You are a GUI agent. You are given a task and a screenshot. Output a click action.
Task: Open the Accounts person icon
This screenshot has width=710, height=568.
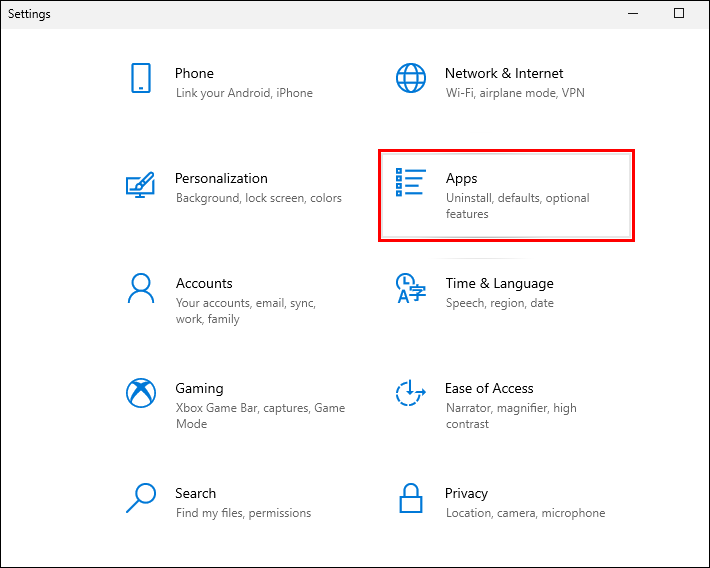[140, 288]
